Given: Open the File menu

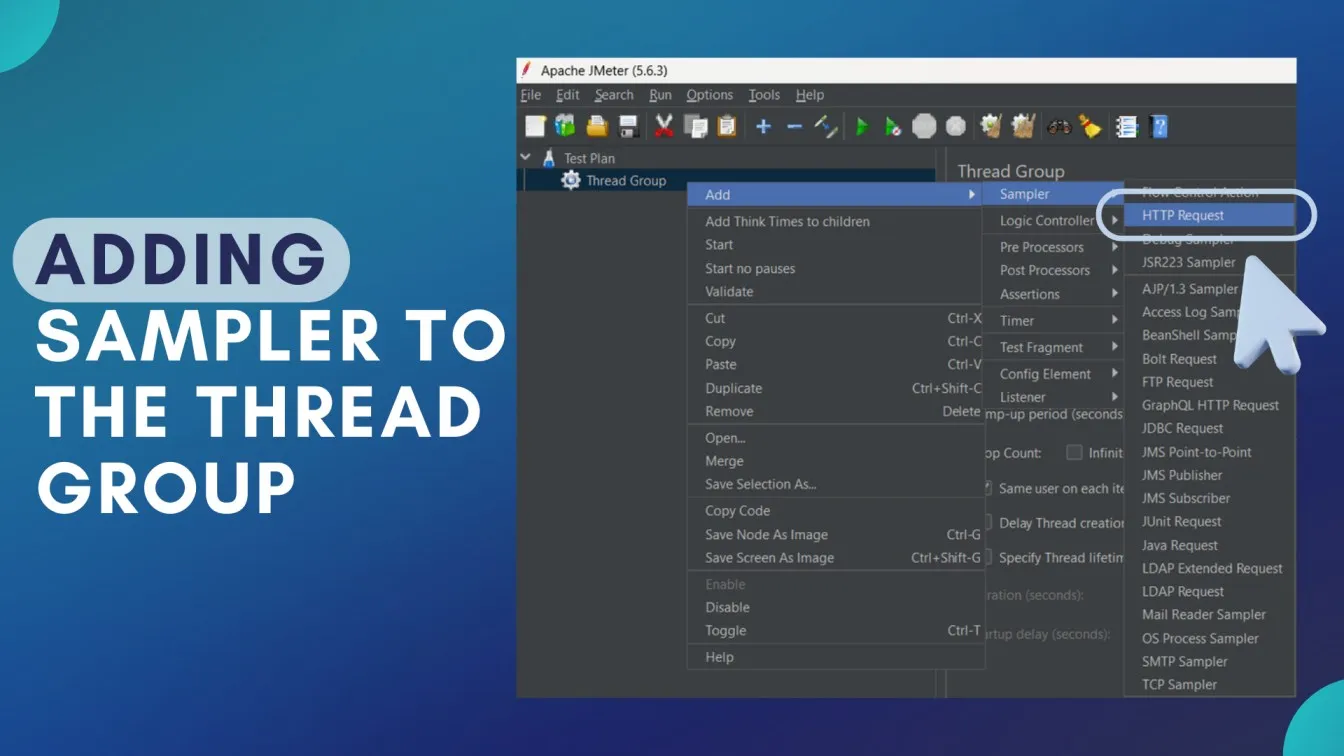Looking at the screenshot, I should (531, 95).
